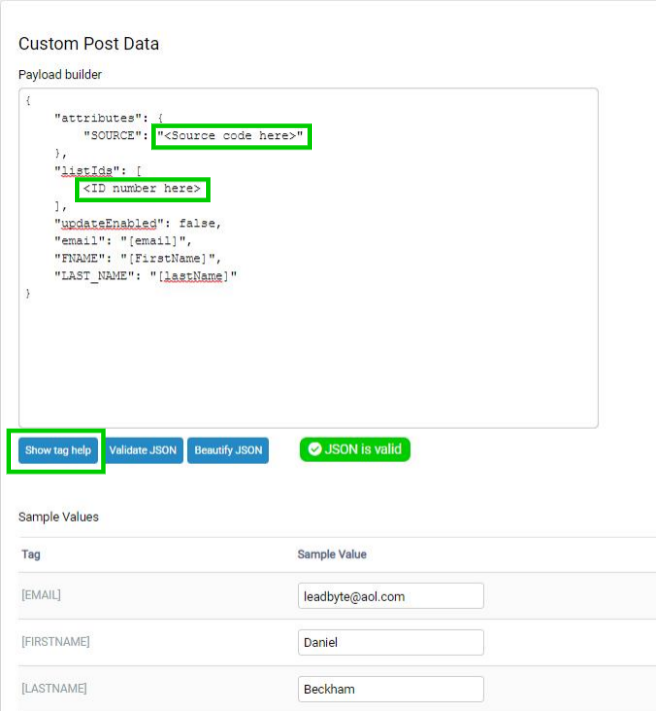Click the green checkmark icon in the valid badge
The image size is (656, 711).
(x=315, y=449)
